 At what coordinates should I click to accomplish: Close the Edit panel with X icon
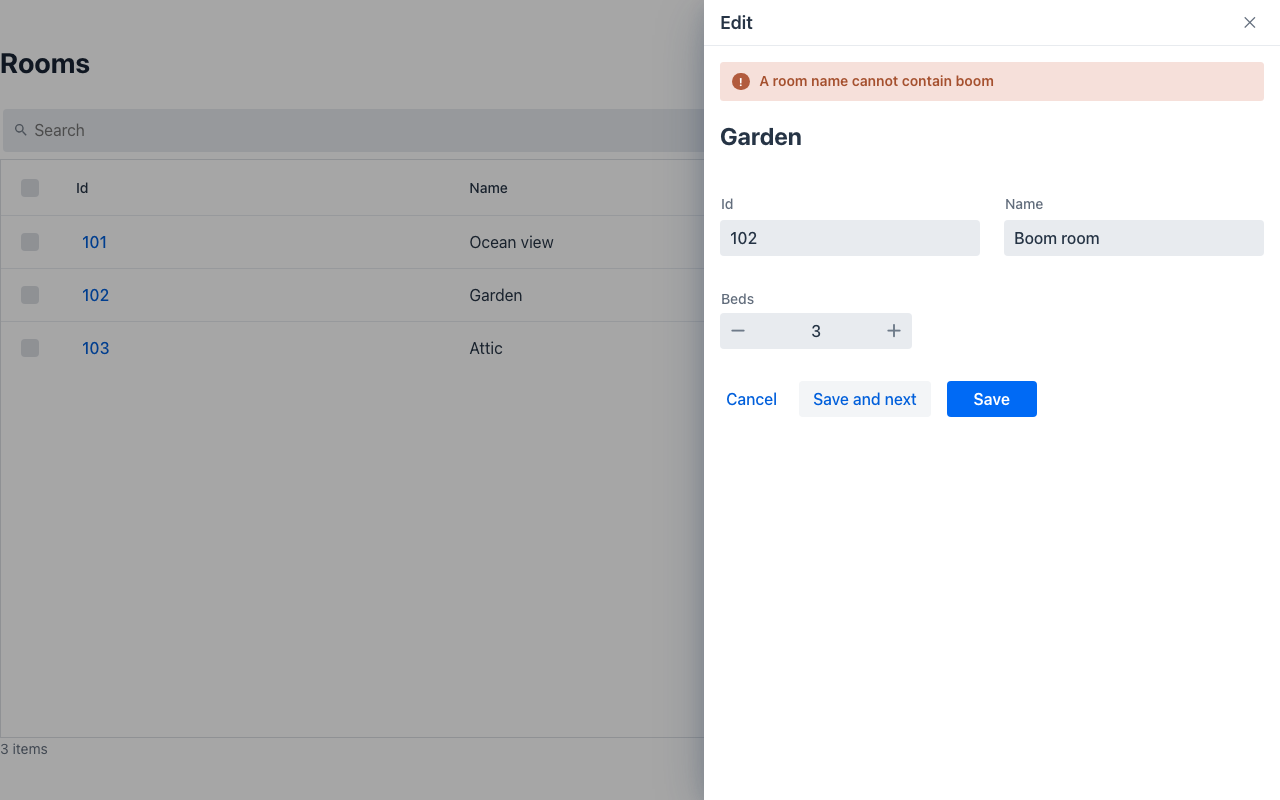[x=1249, y=22]
